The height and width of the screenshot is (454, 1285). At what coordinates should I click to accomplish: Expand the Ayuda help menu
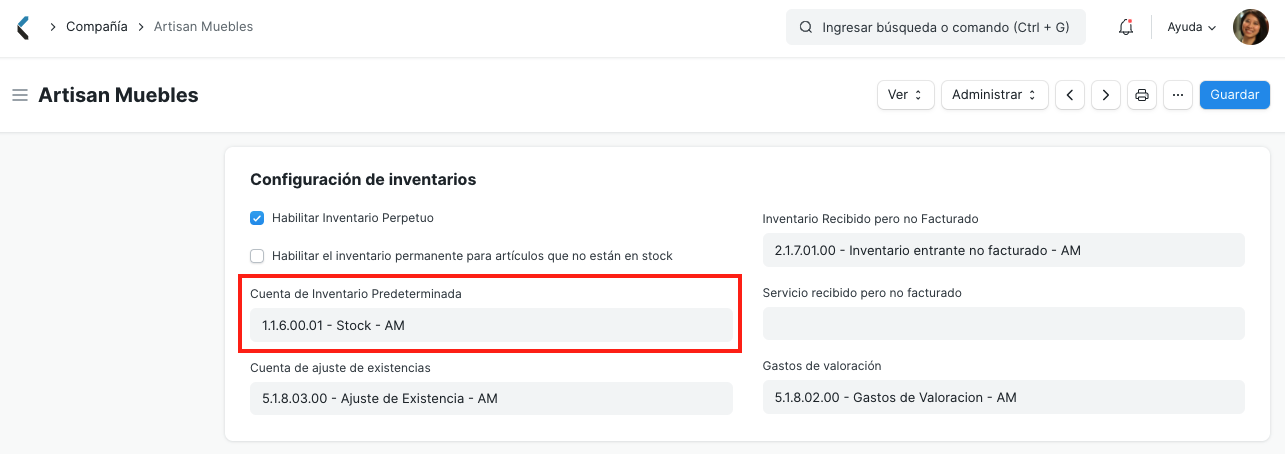click(1192, 27)
